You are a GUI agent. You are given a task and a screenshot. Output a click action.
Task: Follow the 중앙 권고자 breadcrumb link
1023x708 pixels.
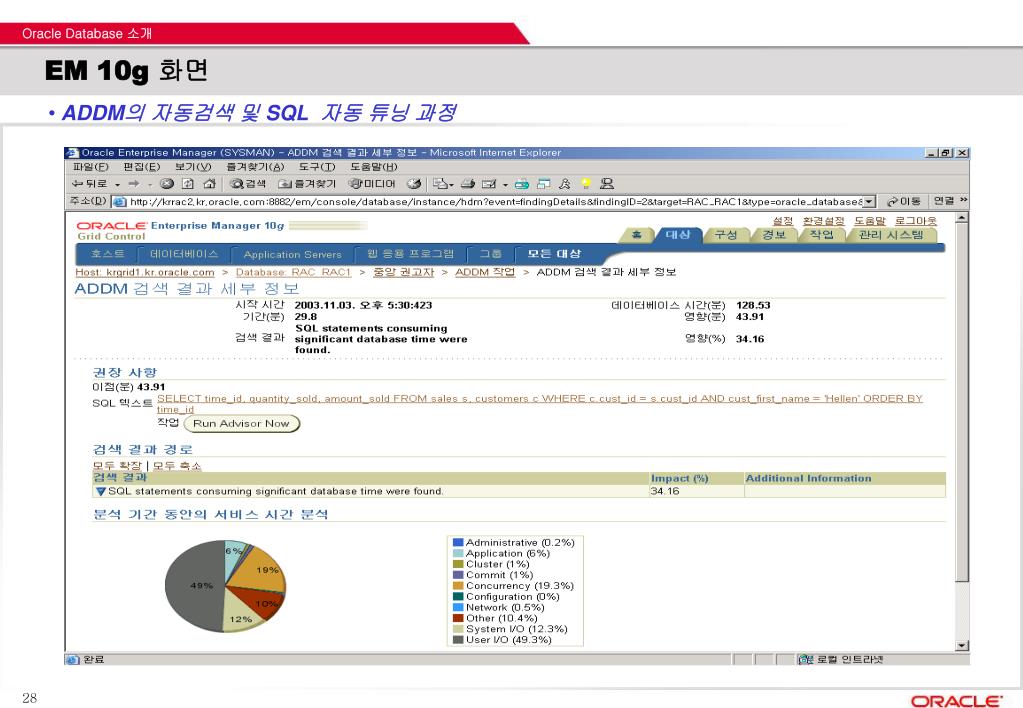pyautogui.click(x=403, y=272)
